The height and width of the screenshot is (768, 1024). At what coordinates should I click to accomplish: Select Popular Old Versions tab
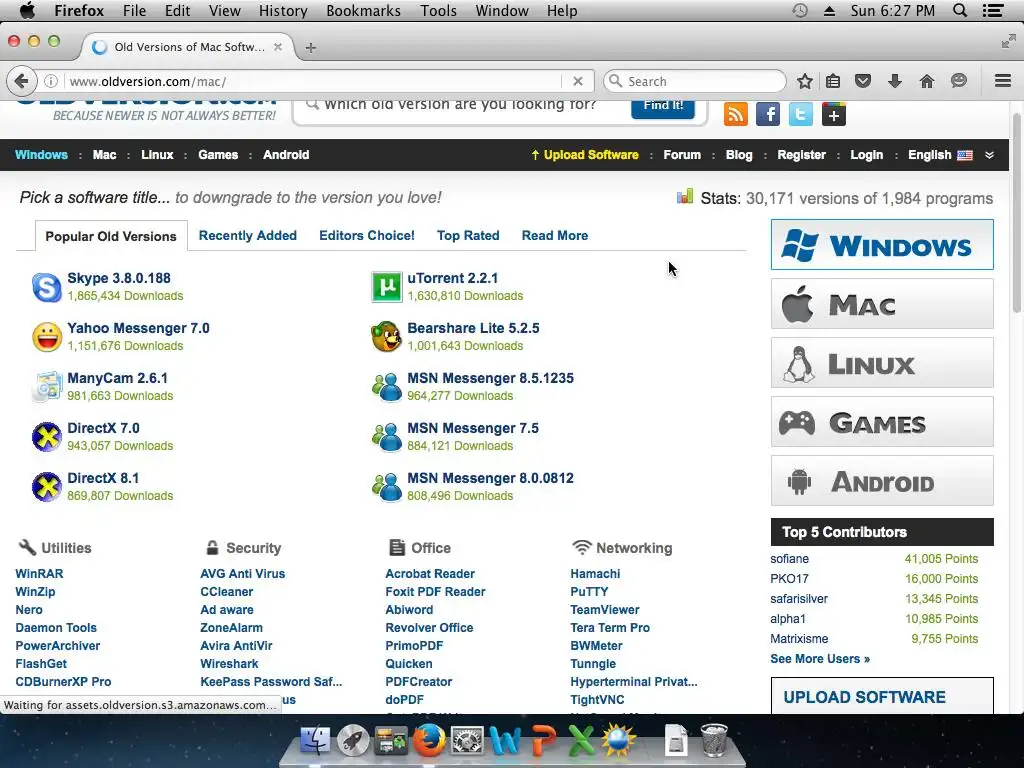(x=111, y=236)
